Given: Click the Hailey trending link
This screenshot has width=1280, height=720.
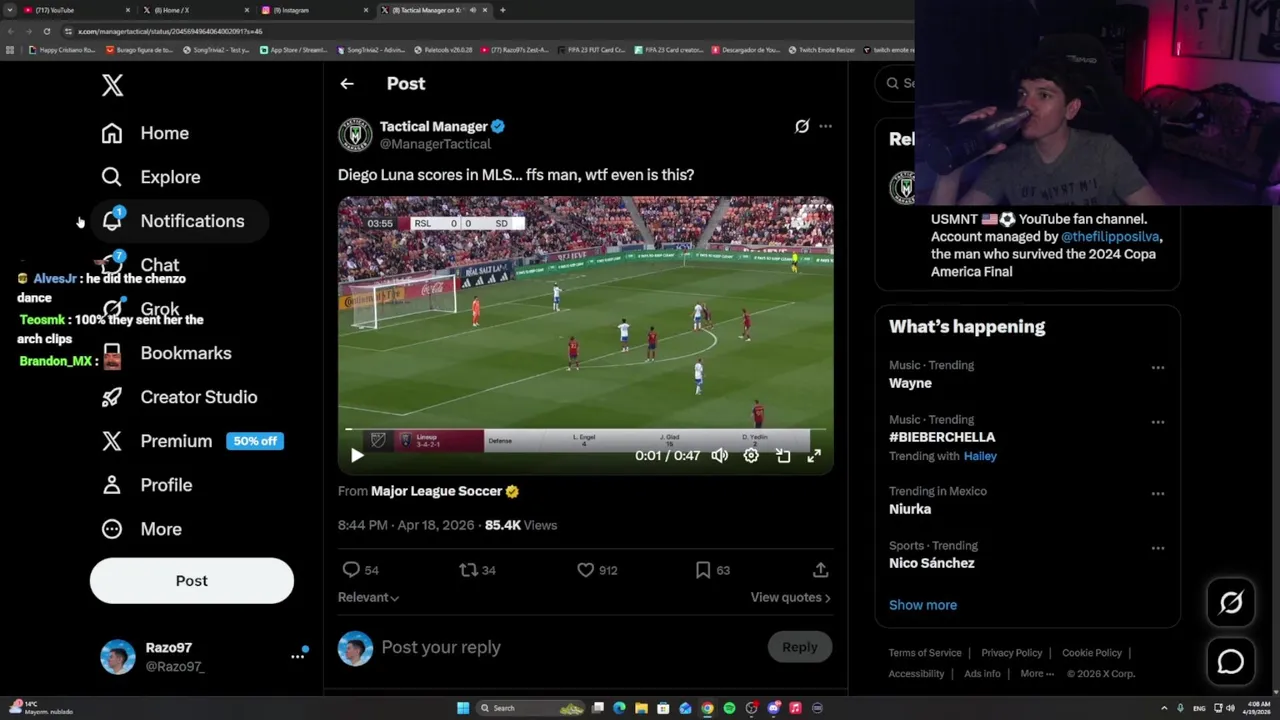Looking at the screenshot, I should (x=980, y=456).
